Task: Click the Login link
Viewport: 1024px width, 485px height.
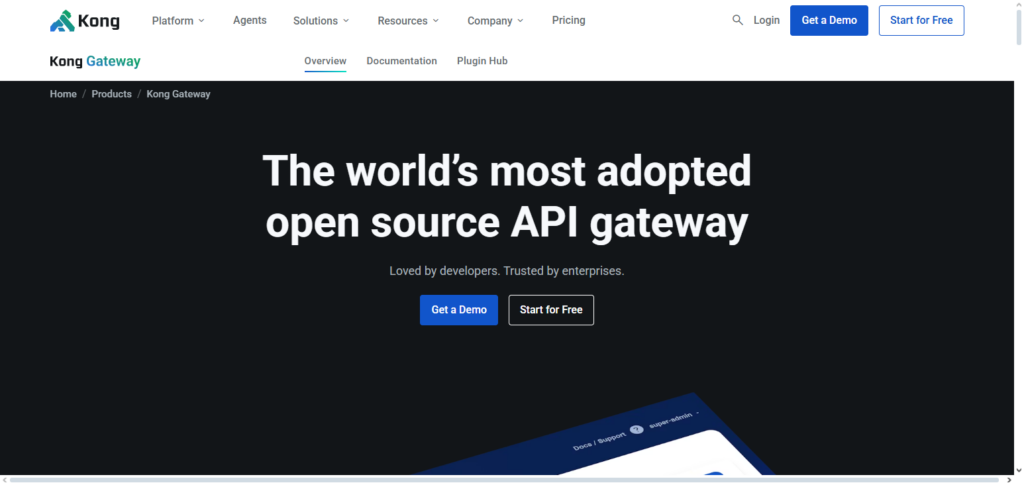Action: pos(766,20)
